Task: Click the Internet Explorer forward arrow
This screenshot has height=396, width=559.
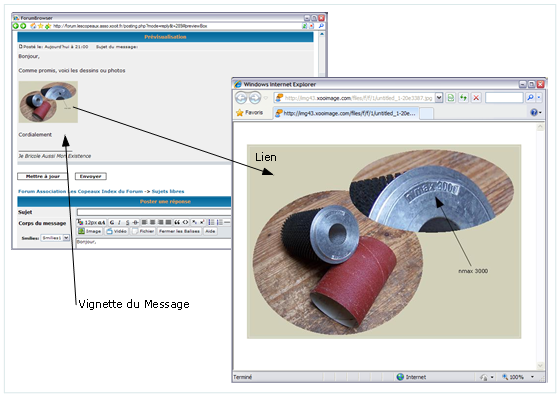Action: click(x=255, y=97)
